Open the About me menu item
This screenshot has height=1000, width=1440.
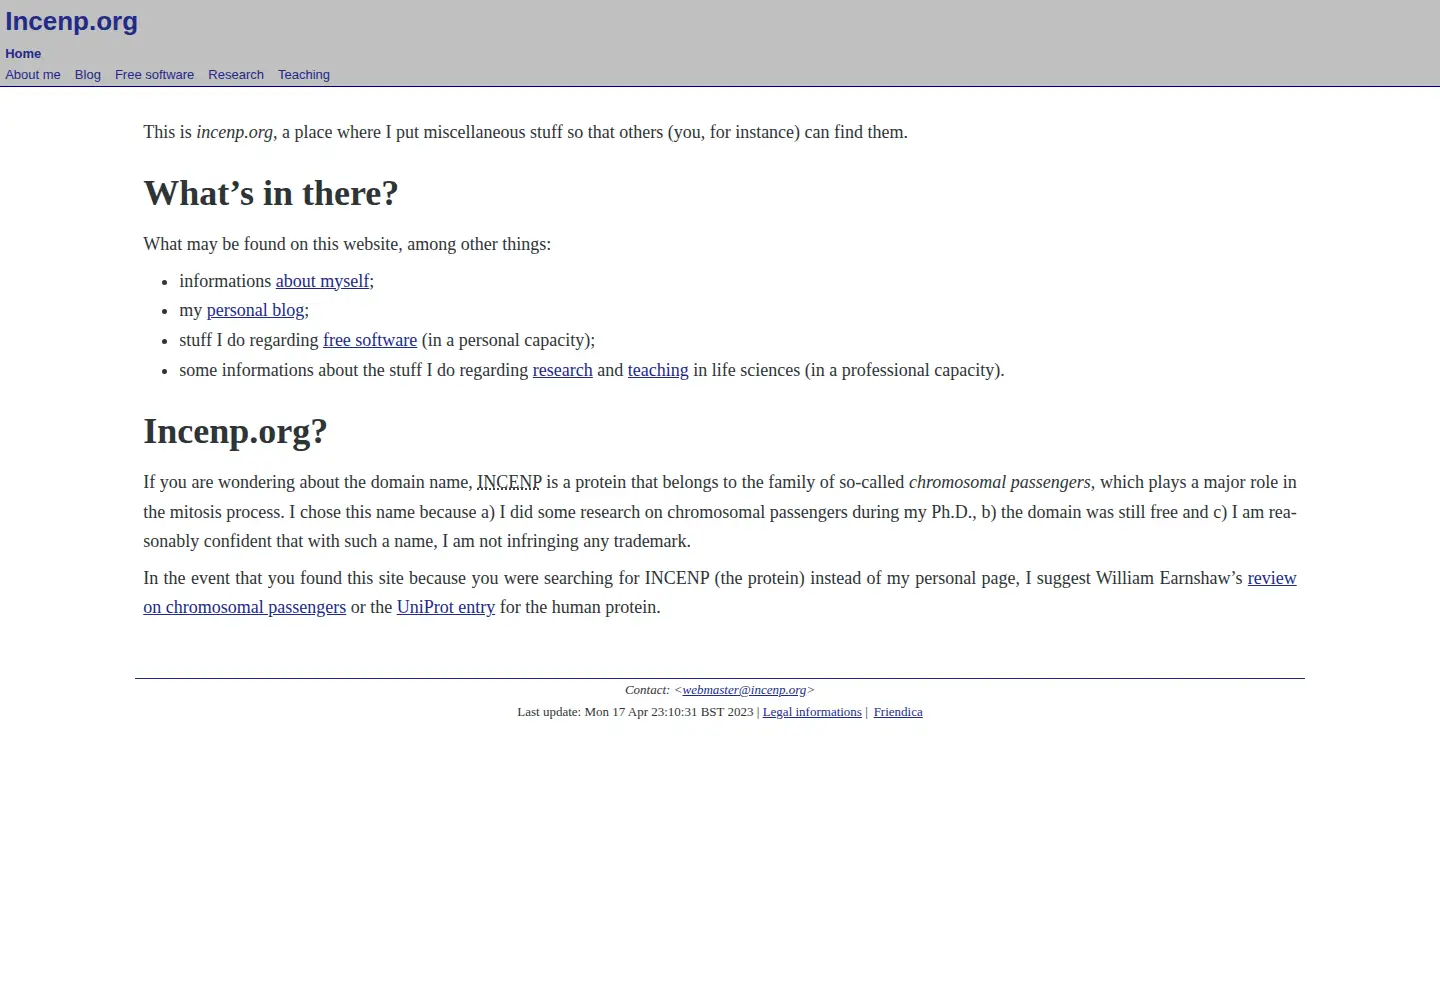pos(33,75)
